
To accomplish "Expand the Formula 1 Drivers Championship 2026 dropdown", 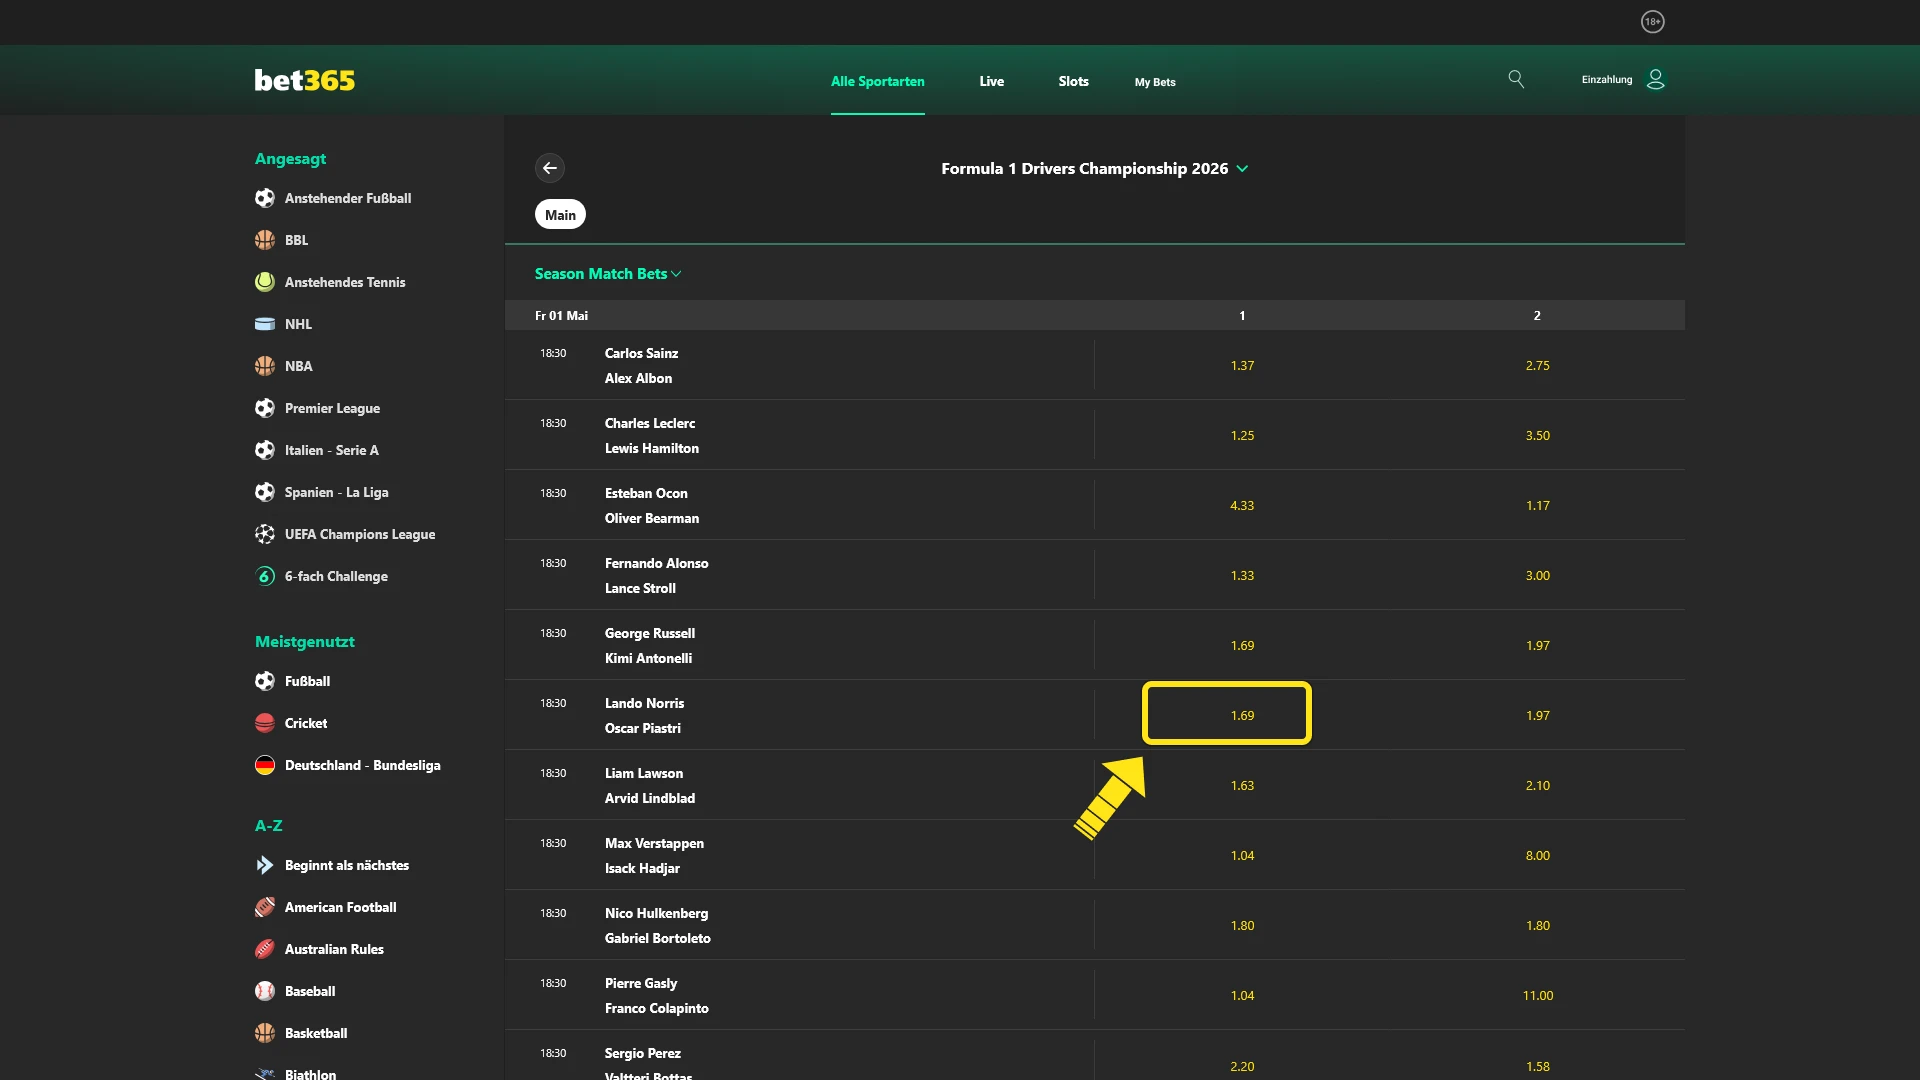I will click(x=1243, y=169).
